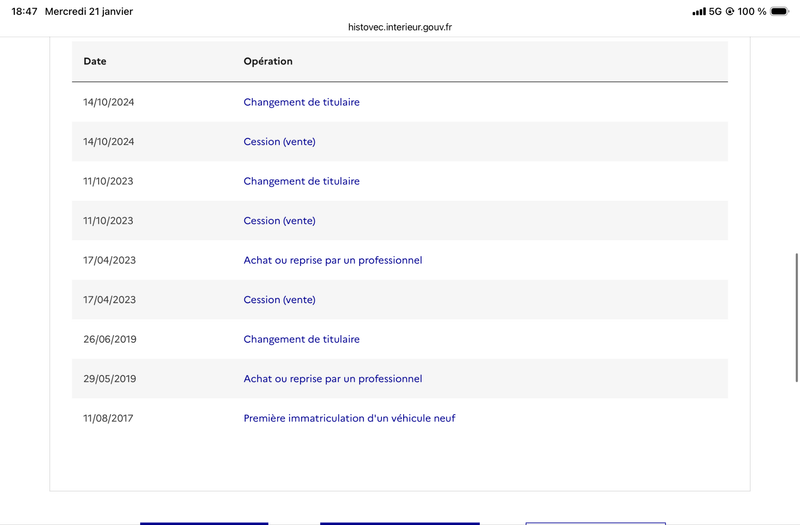The image size is (800, 525).
Task: Open Changement de titulaire dated 11/10/2023
Action: (x=301, y=181)
